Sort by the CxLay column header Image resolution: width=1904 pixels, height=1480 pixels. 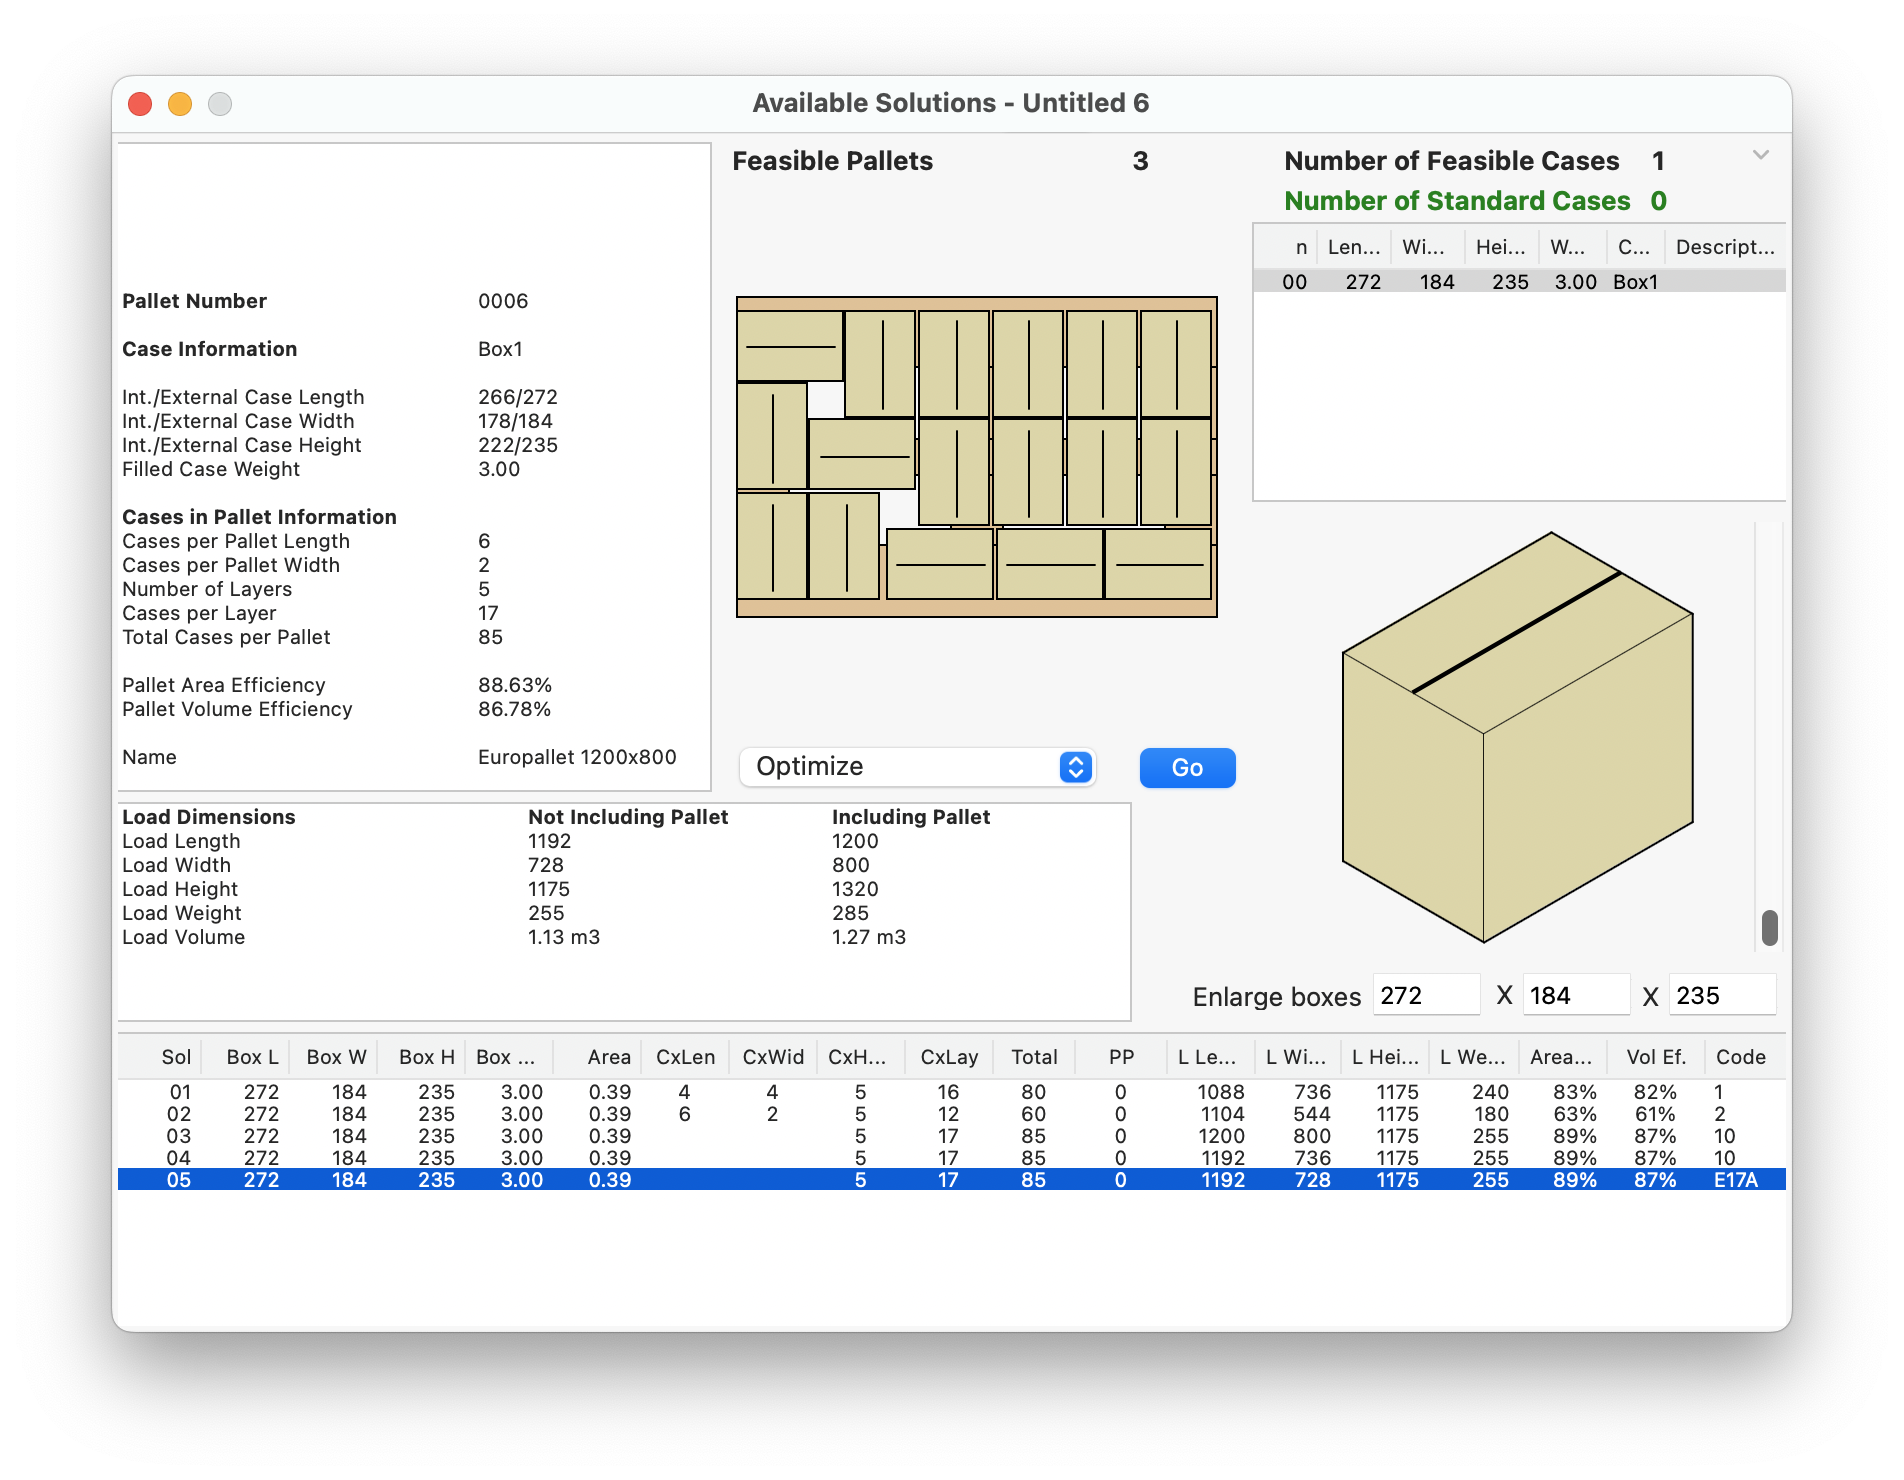click(x=949, y=1057)
